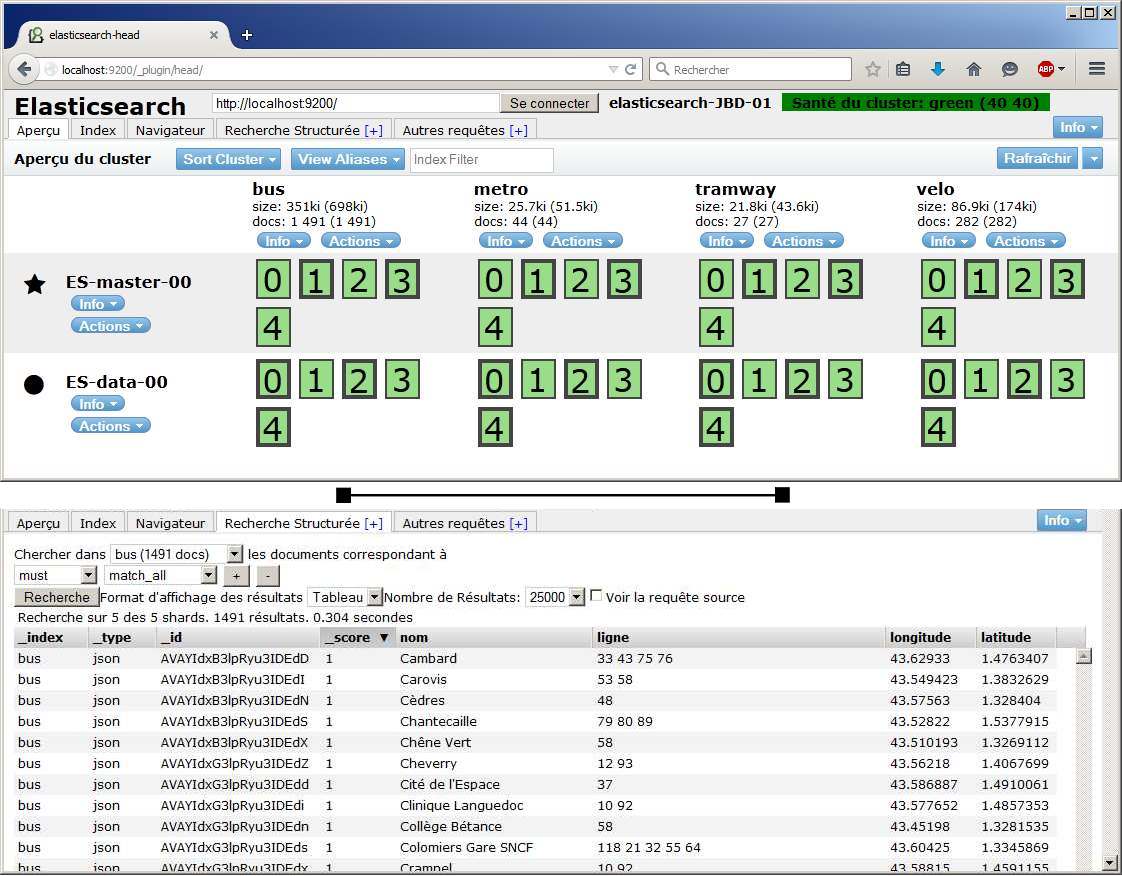Click the Index Filter input field
Image resolution: width=1122 pixels, height=876 pixels.
pos(481,160)
